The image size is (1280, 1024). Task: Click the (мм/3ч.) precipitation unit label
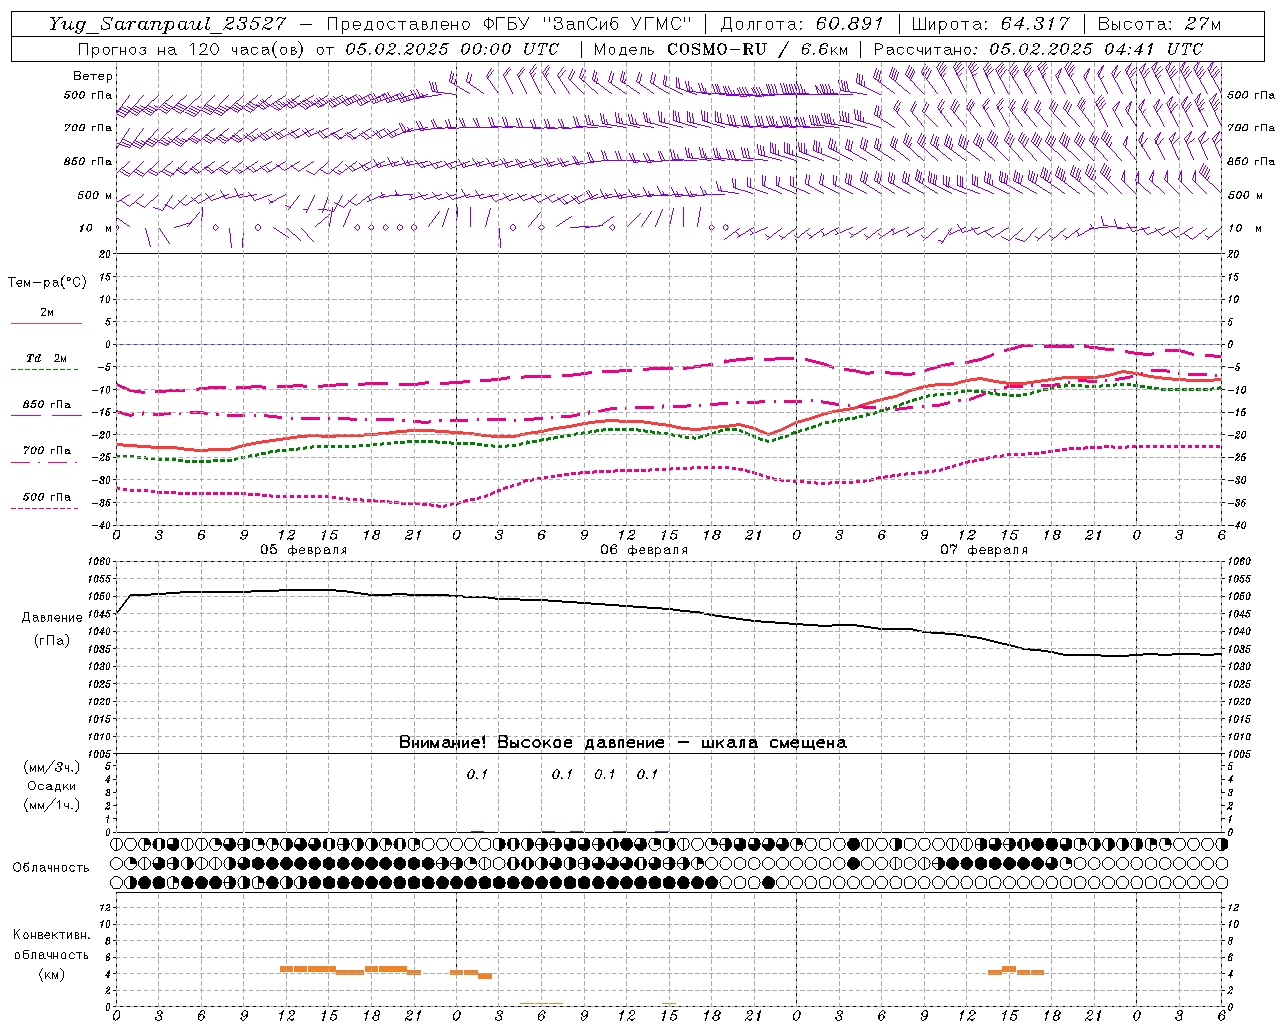click(52, 767)
